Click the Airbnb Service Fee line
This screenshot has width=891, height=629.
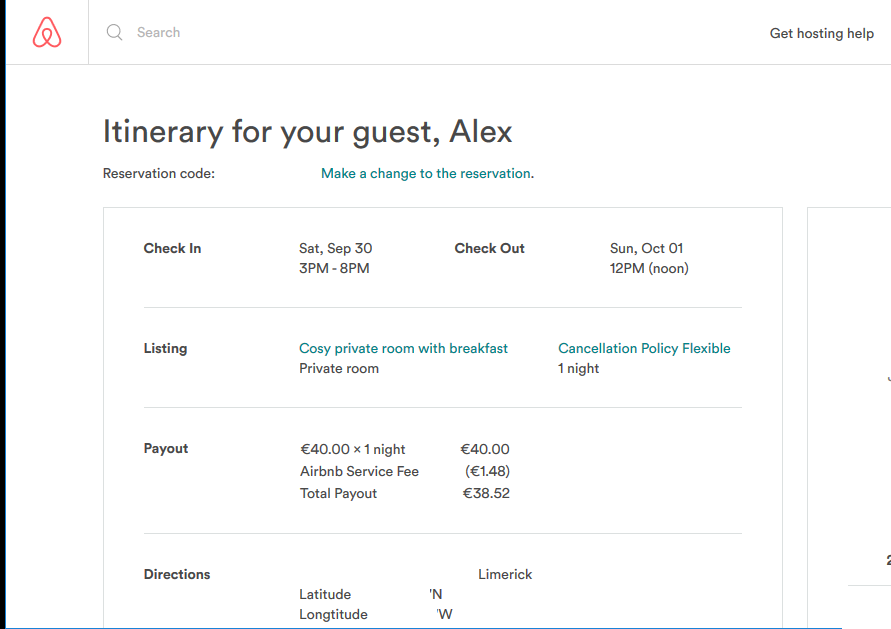pyautogui.click(x=359, y=472)
